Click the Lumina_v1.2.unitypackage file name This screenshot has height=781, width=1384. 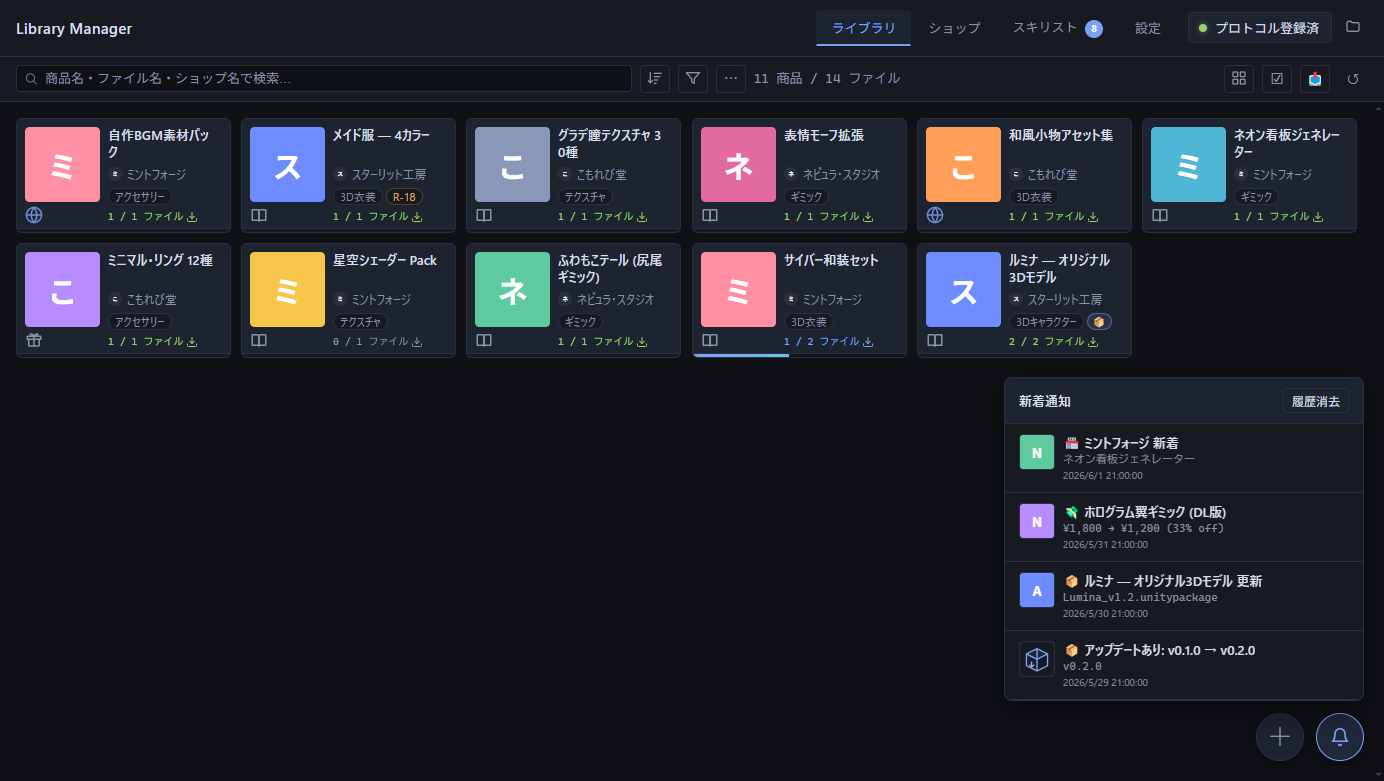pyautogui.click(x=1140, y=597)
